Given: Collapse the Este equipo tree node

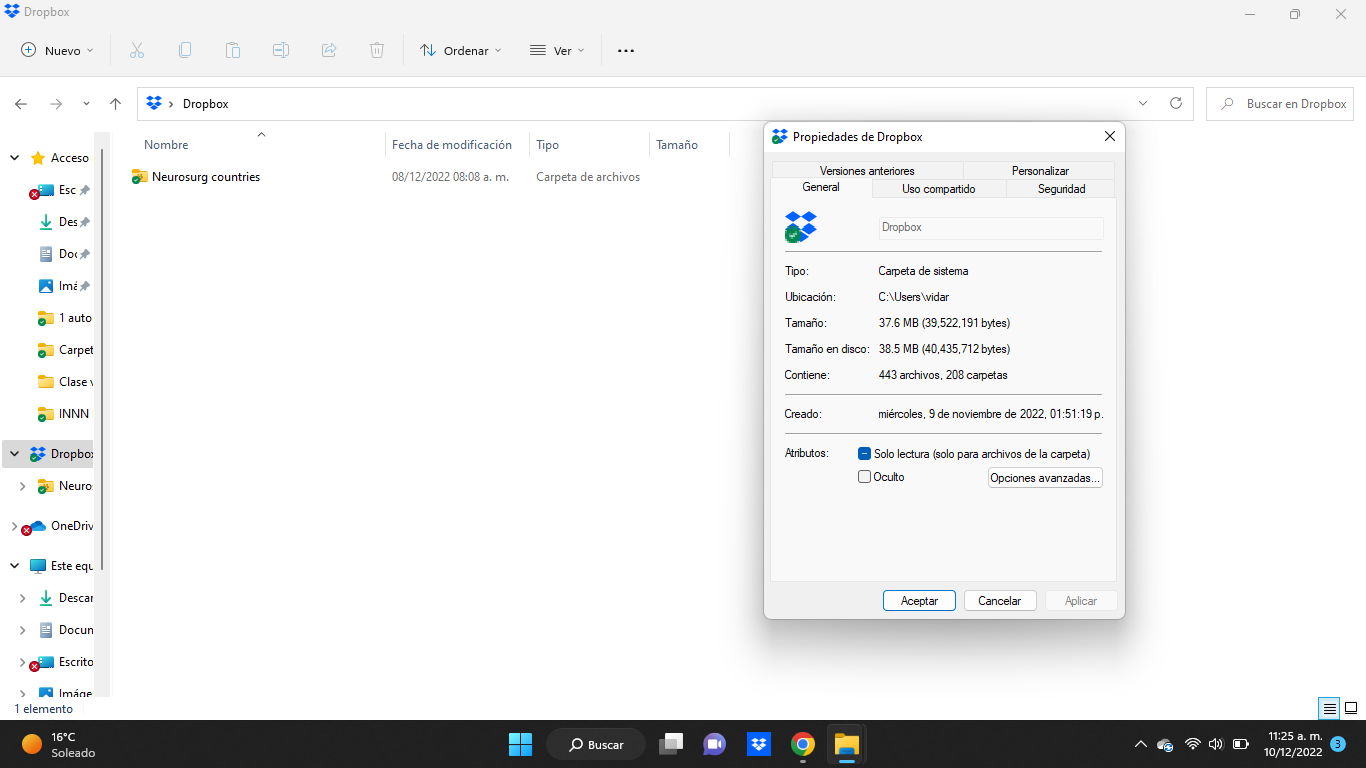Looking at the screenshot, I should 14,566.
